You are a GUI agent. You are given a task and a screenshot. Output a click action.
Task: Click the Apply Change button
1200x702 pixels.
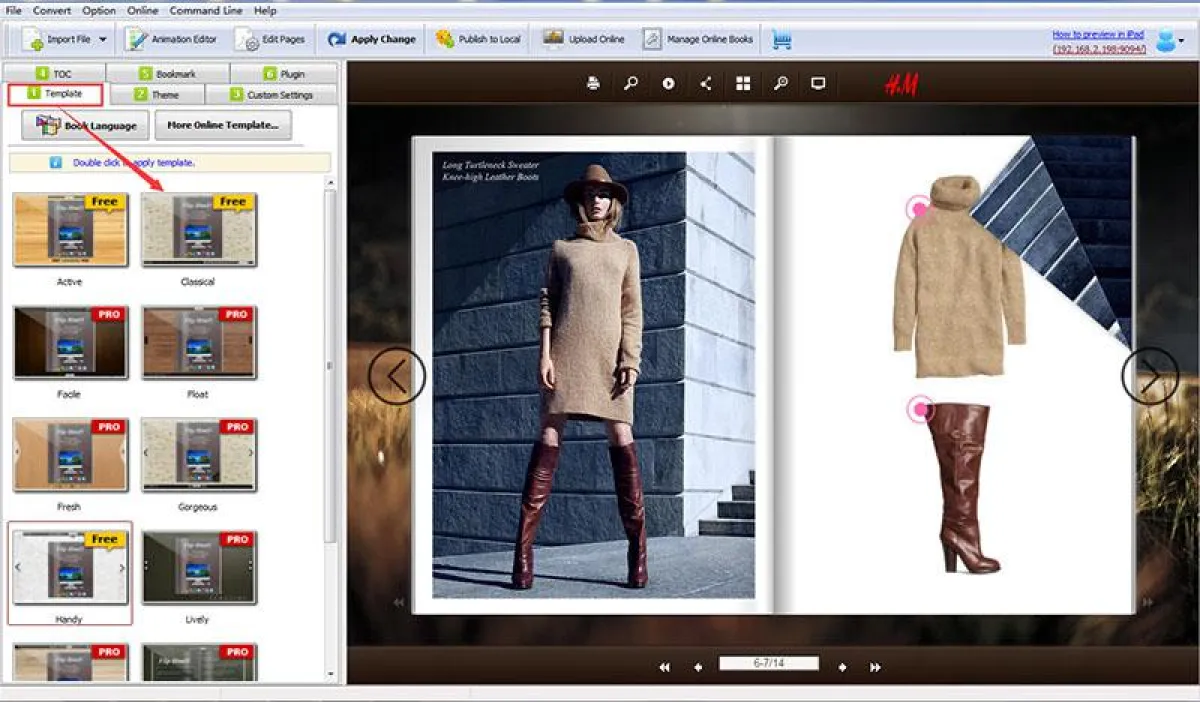[372, 40]
